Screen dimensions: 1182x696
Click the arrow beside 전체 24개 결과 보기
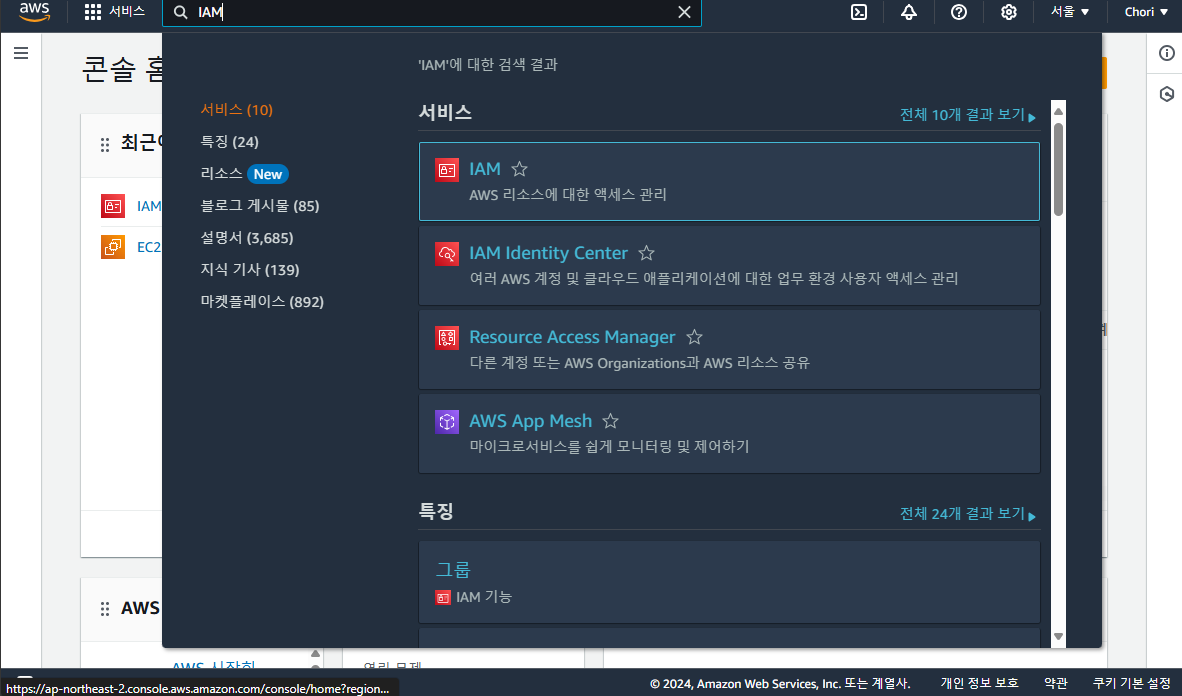point(1032,517)
